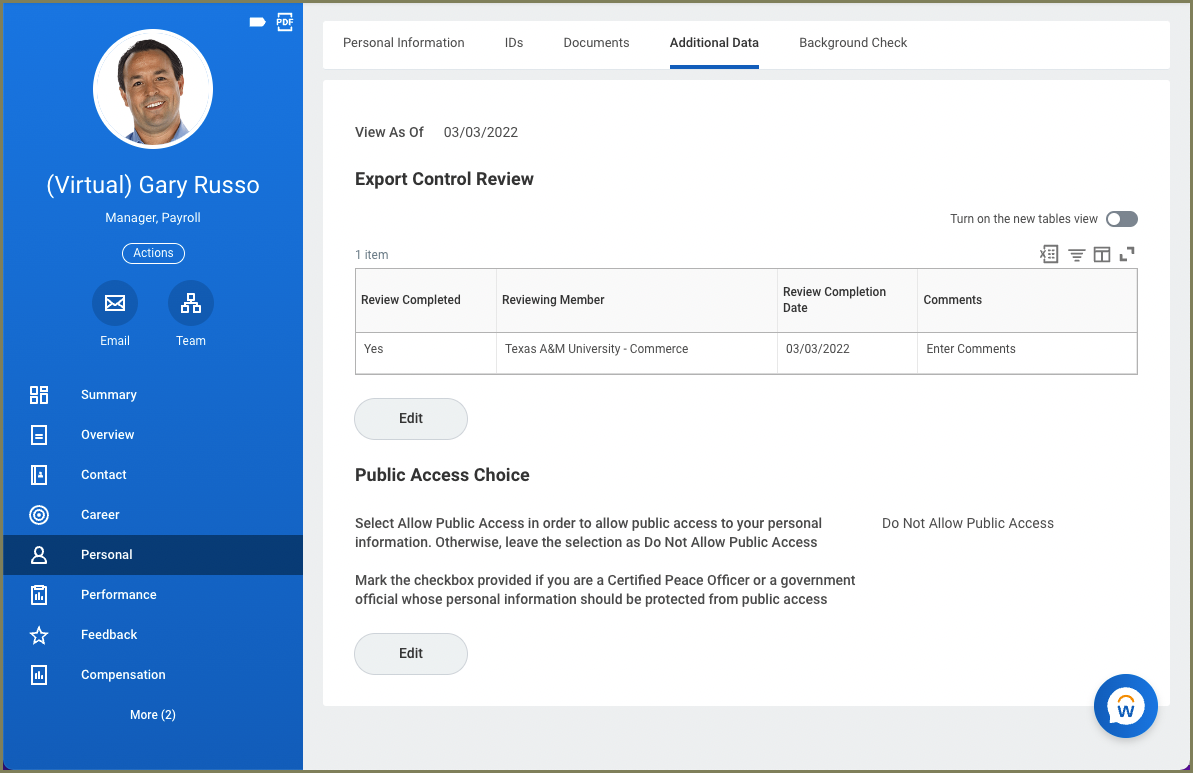Open the Documents tab

[x=596, y=43]
